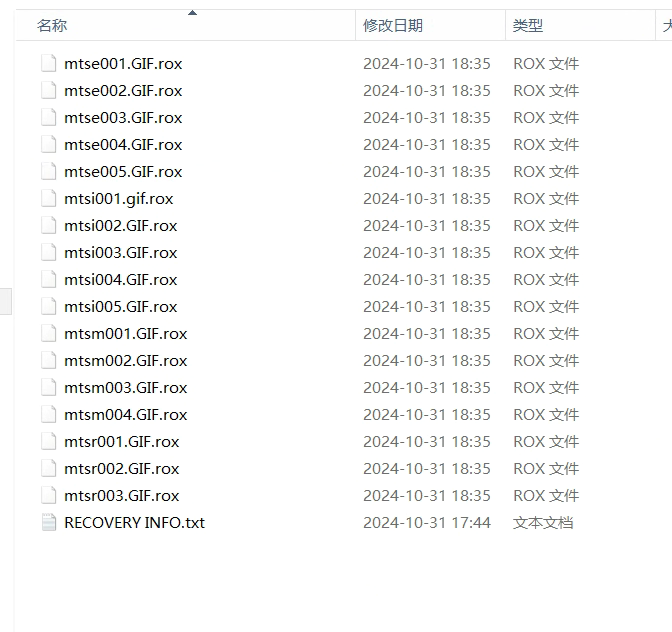This screenshot has height=632, width=672.
Task: Select the mtsm004.GIF.rox file name
Action: point(126,415)
